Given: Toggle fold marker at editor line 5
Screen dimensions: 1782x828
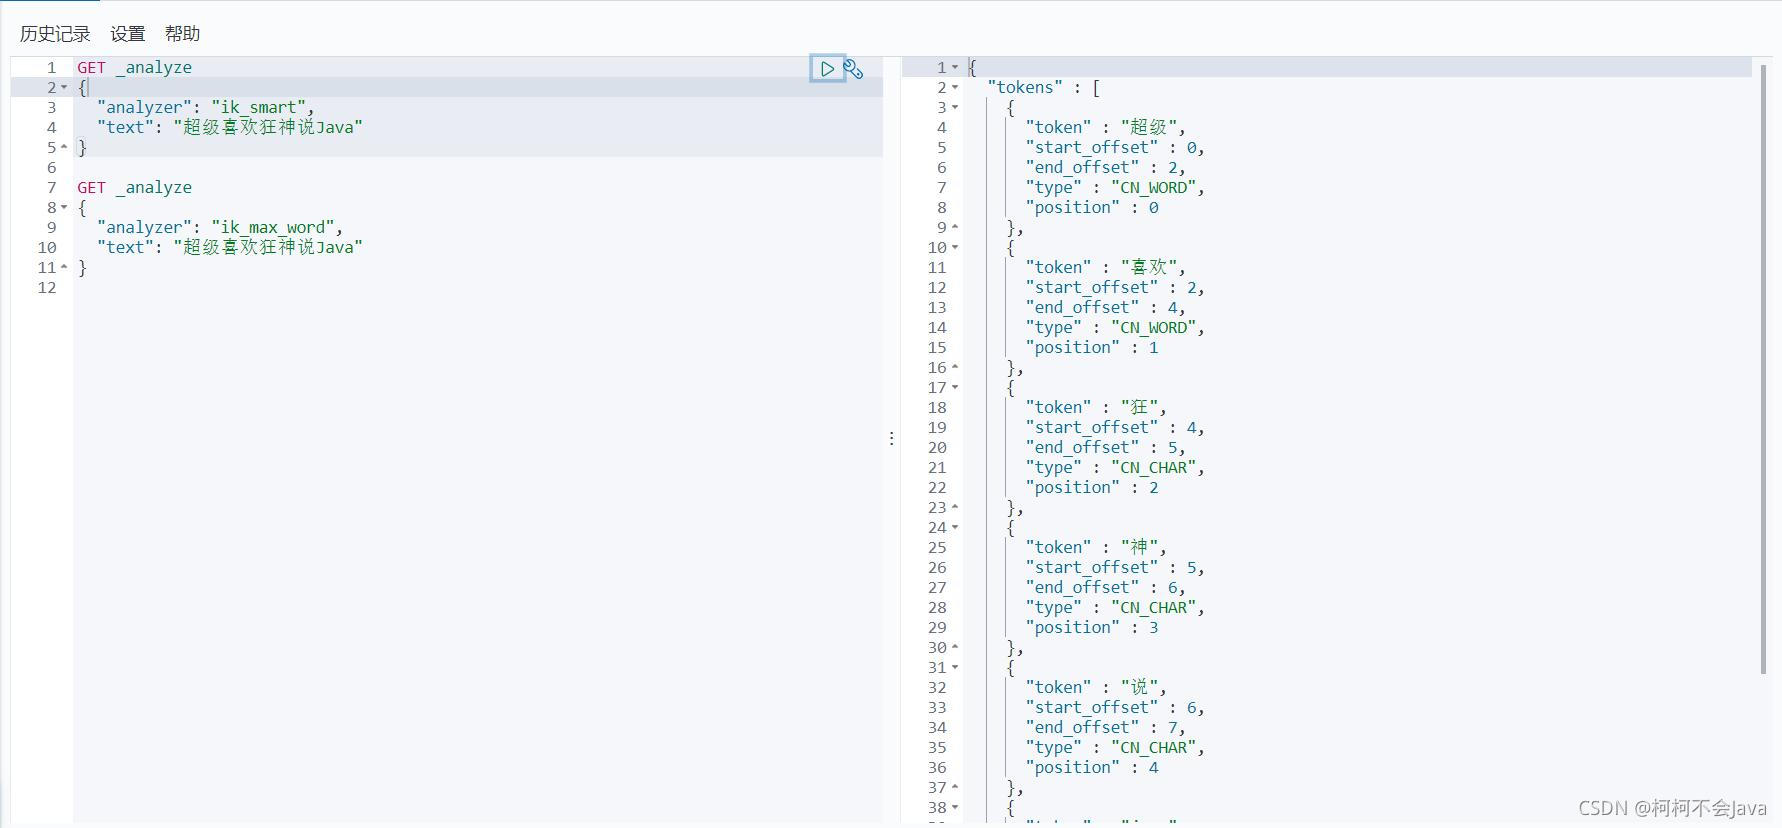Looking at the screenshot, I should (64, 148).
